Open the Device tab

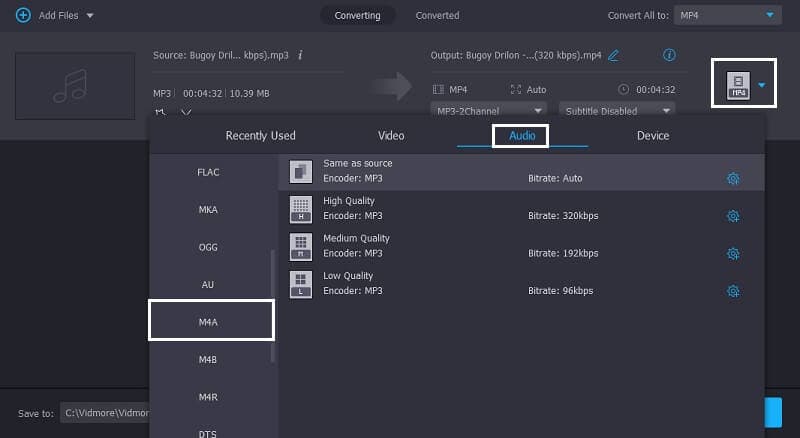click(x=653, y=135)
